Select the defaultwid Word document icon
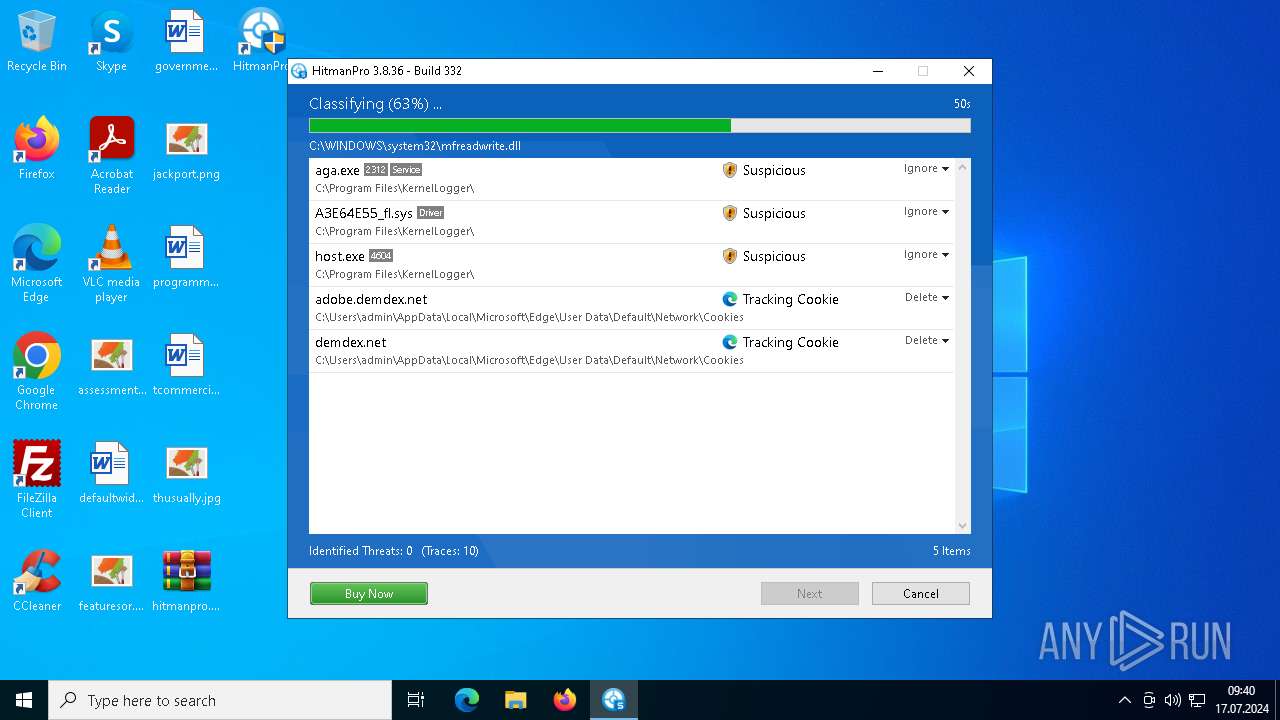 111,473
